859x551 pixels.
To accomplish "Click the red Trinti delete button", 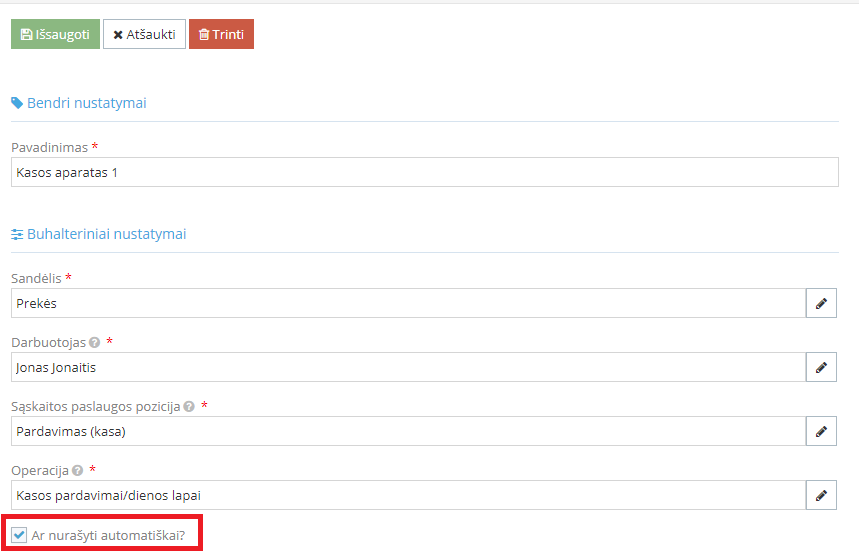I will [x=221, y=34].
